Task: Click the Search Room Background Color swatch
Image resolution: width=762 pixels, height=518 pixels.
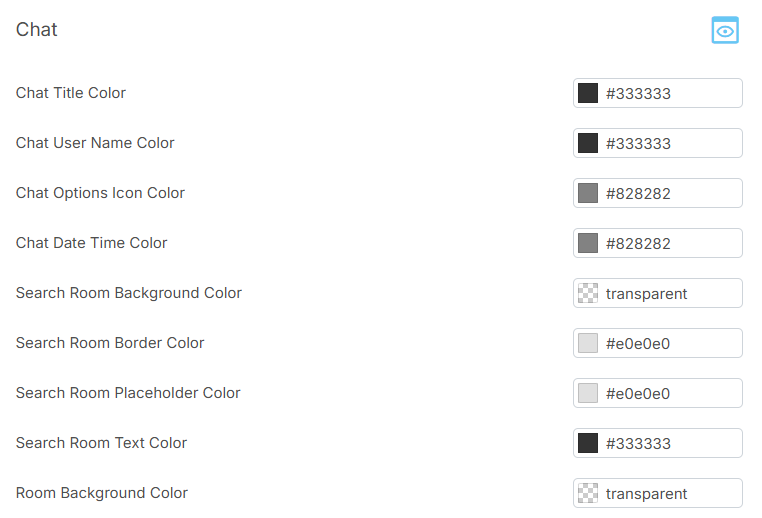Action: 588,293
